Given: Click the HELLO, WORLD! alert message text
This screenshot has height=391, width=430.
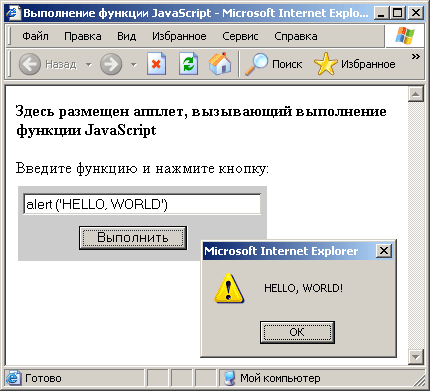Looking at the screenshot, I should pyautogui.click(x=303, y=288).
